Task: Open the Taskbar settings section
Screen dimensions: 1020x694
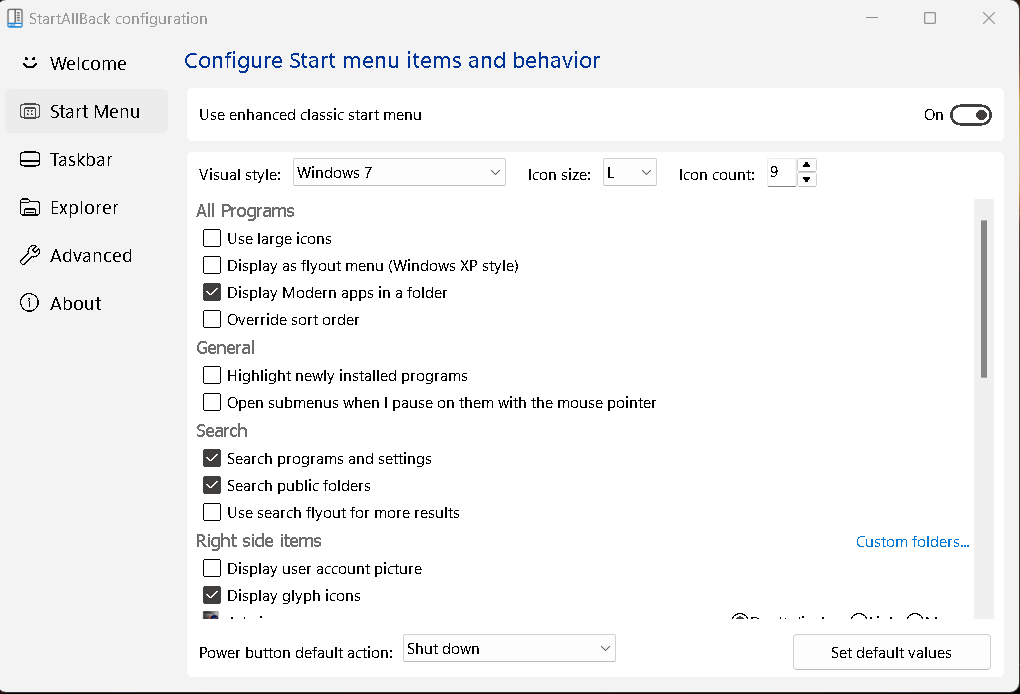Action: (x=87, y=159)
